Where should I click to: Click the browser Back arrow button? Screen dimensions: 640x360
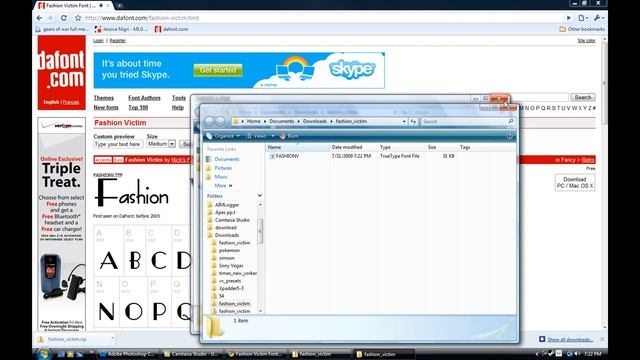tap(39, 18)
